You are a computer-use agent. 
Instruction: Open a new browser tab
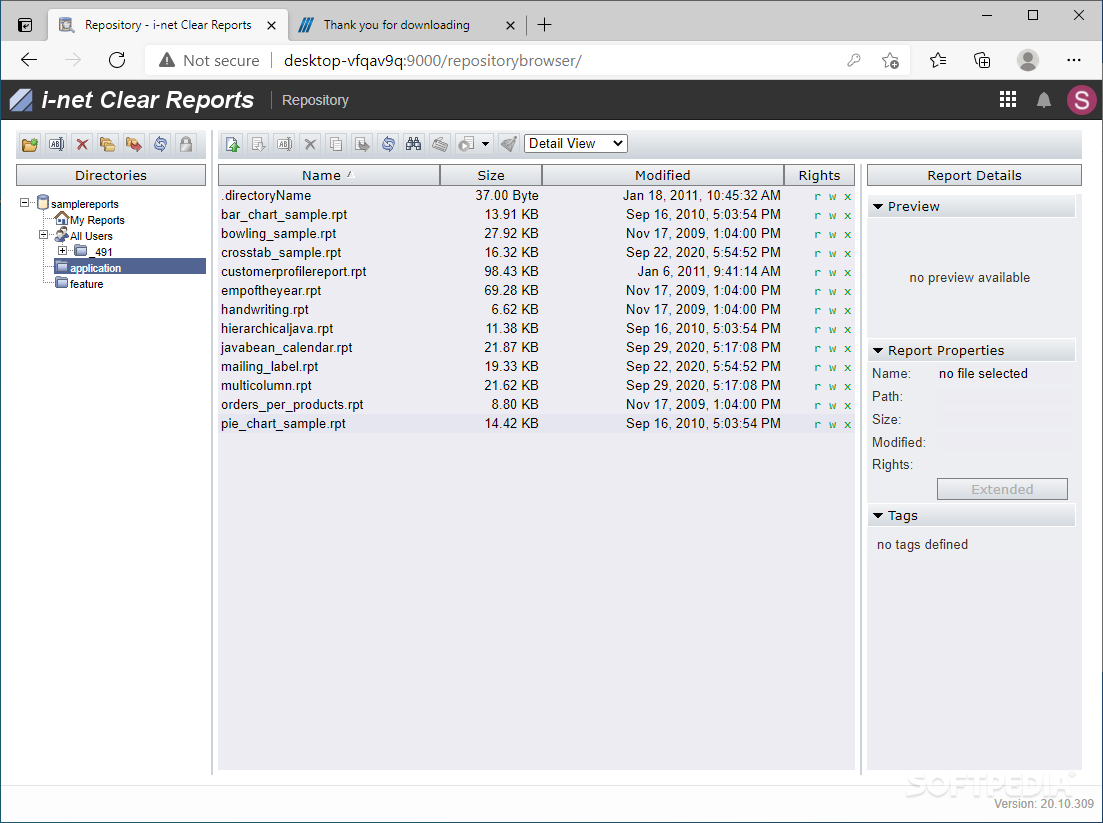point(544,25)
